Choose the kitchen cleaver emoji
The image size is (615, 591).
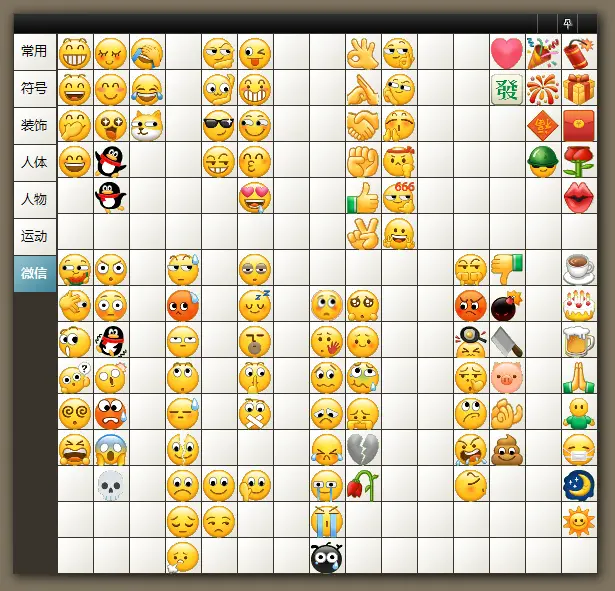click(507, 341)
